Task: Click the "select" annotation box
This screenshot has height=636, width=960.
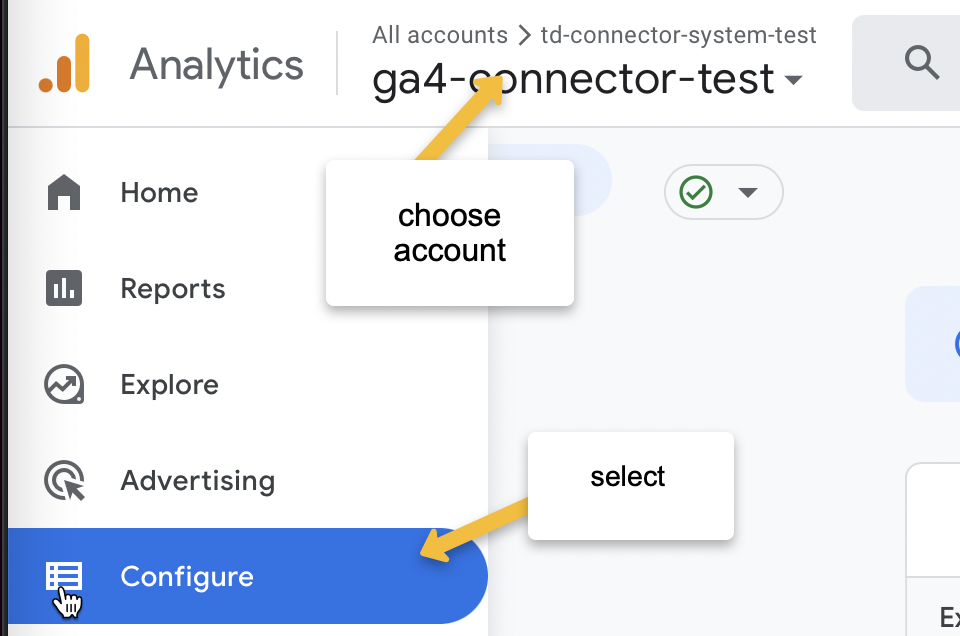Action: click(630, 485)
